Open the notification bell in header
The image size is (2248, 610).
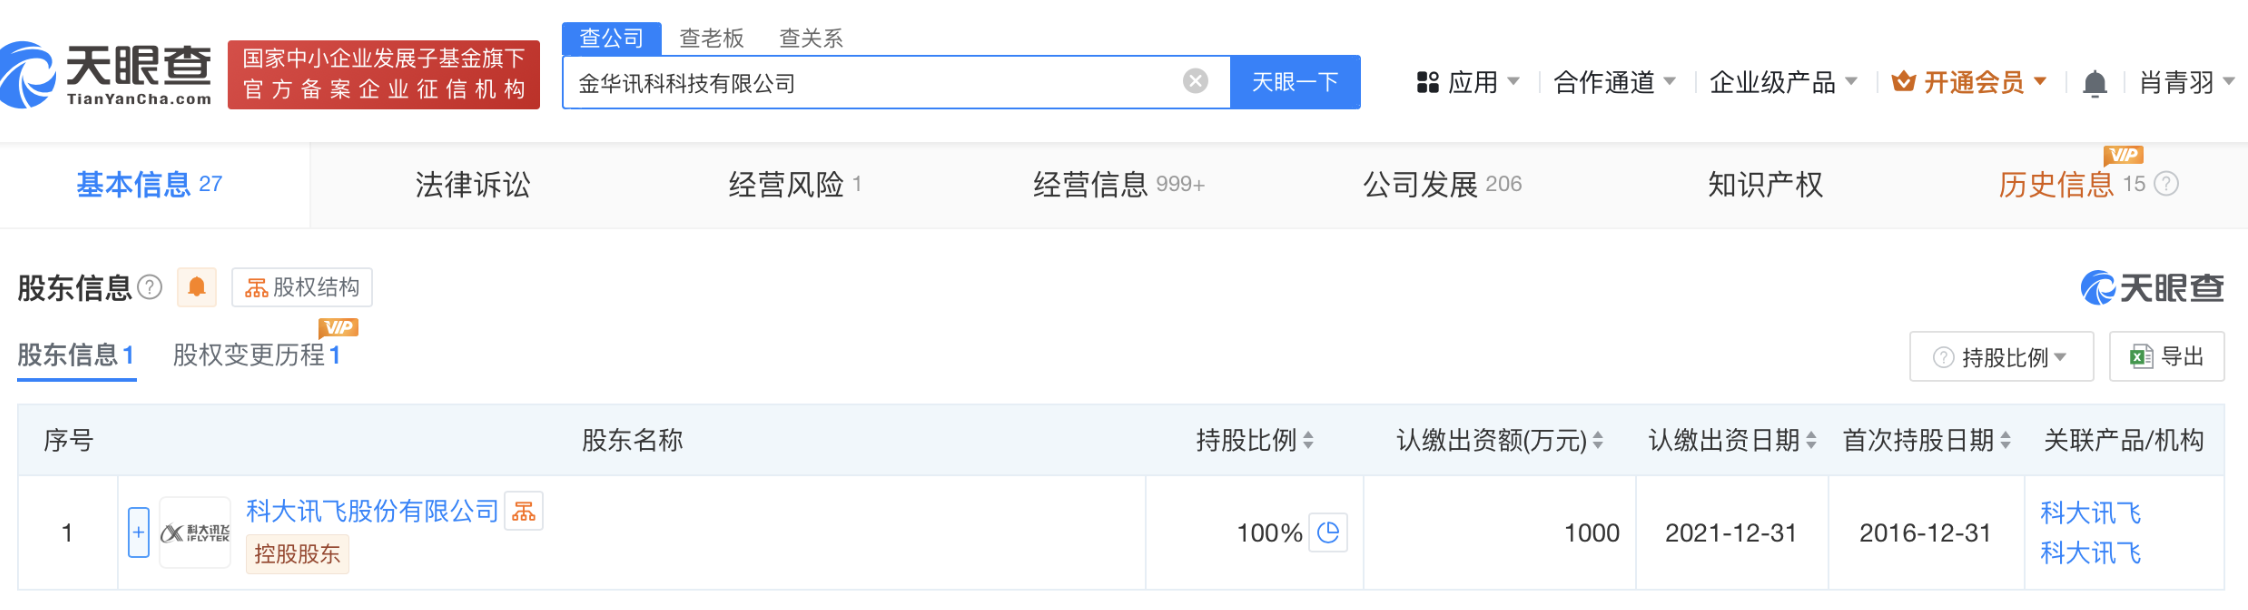(x=2094, y=83)
